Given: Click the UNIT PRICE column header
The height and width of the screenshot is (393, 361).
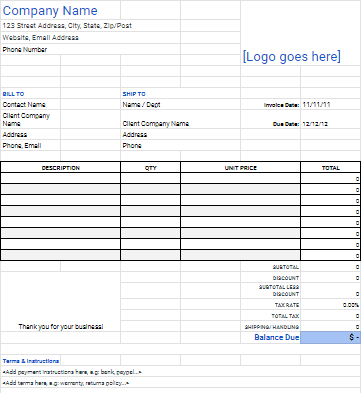Looking at the screenshot, I should point(241,168).
